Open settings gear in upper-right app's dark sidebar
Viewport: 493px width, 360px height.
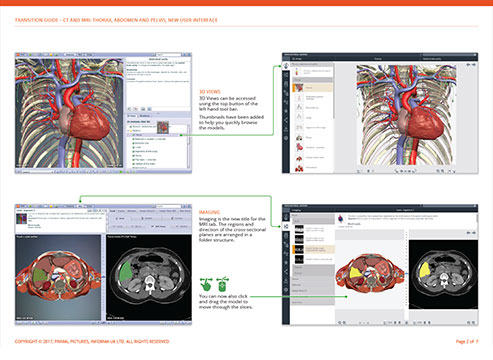pyautogui.click(x=286, y=138)
